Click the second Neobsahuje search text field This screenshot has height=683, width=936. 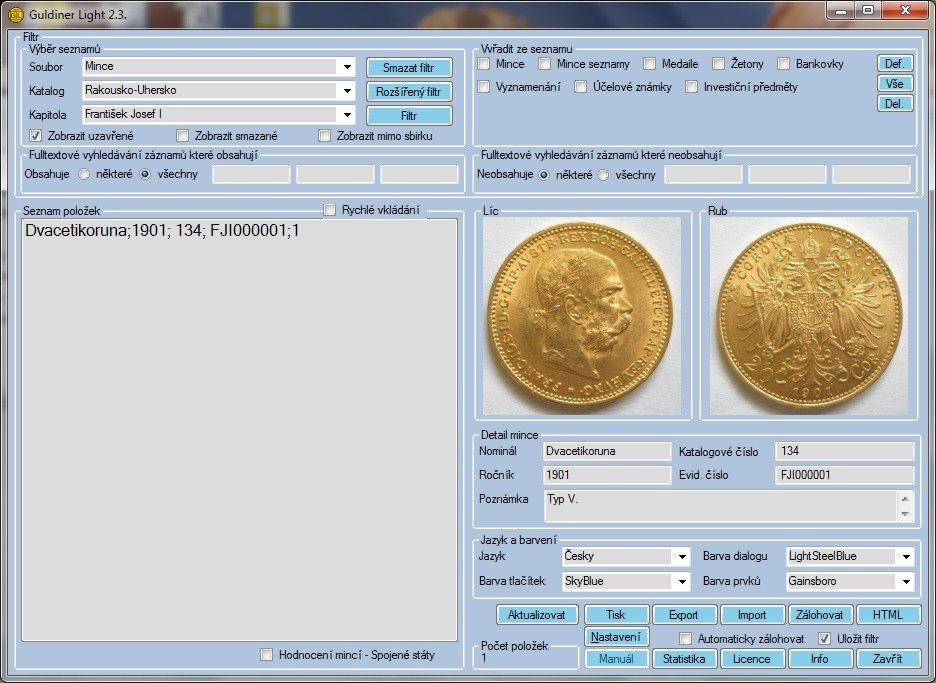[x=787, y=174]
